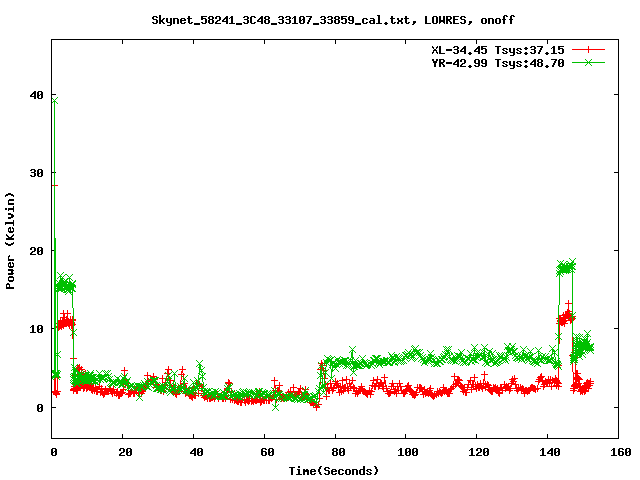Click x-axis tick label 100
The width and height of the screenshot is (640, 480).
pyautogui.click(x=408, y=452)
